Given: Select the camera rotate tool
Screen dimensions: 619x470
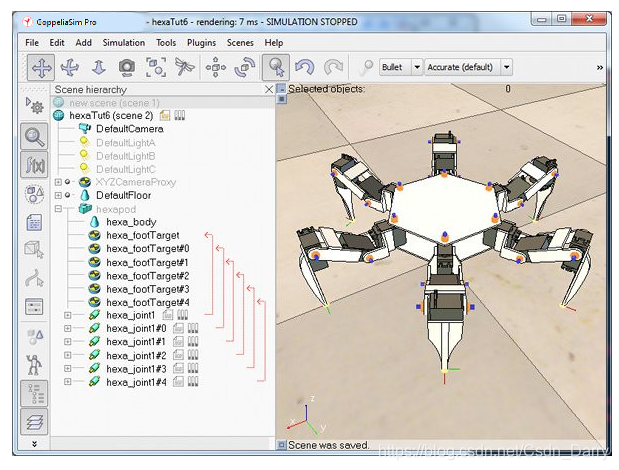Looking at the screenshot, I should [x=70, y=67].
